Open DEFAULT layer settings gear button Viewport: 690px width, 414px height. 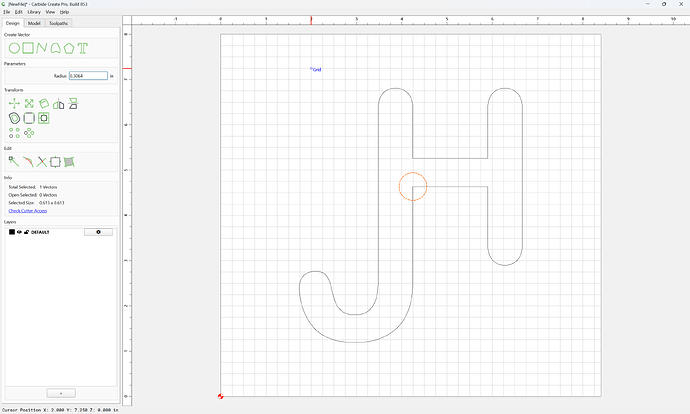pyautogui.click(x=98, y=232)
